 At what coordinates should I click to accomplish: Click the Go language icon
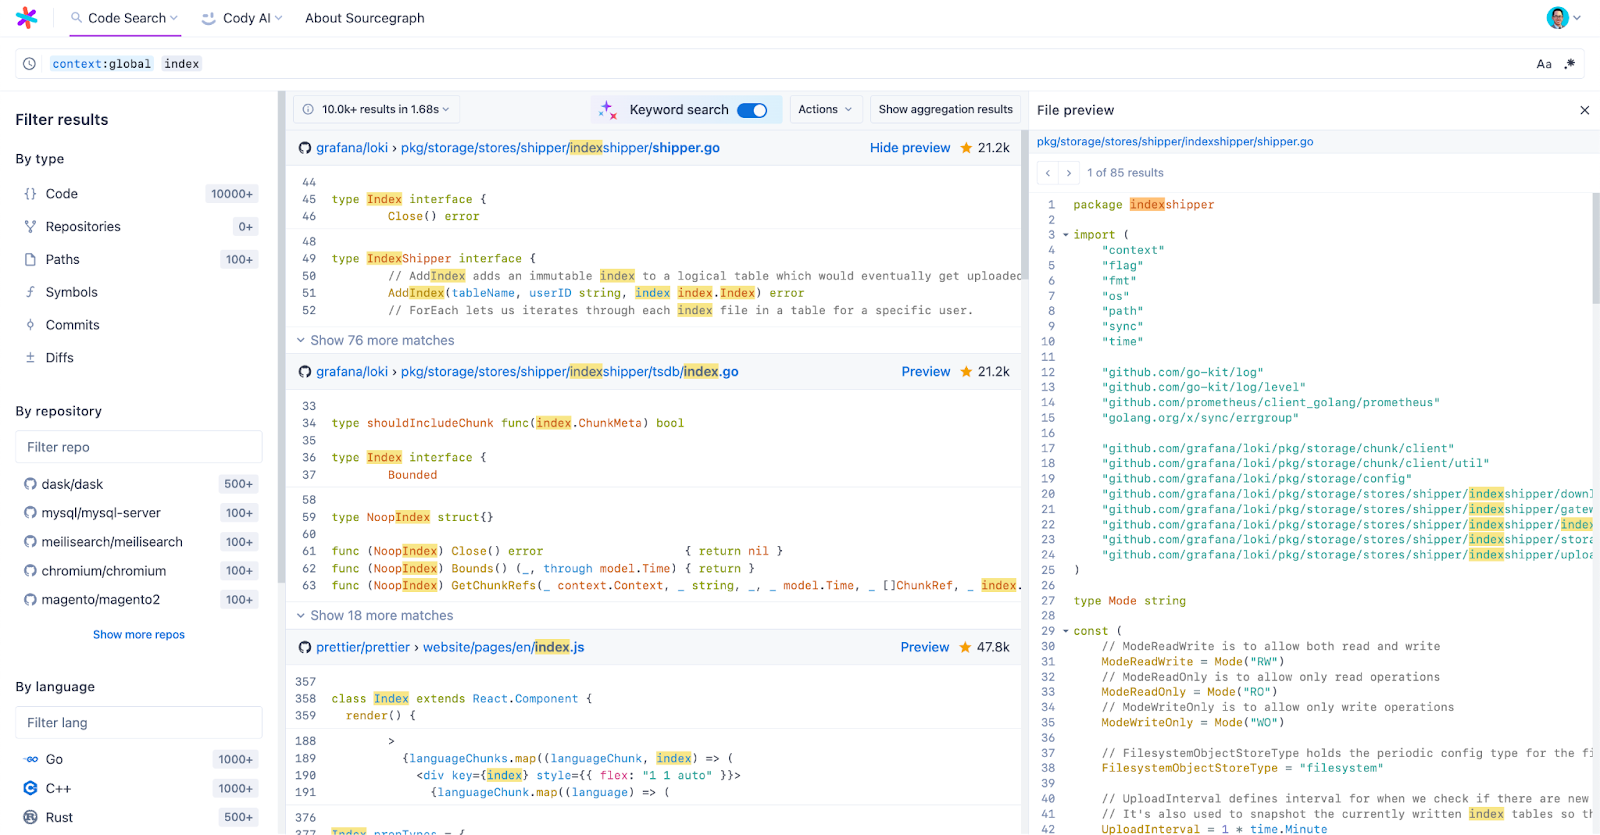pos(31,760)
